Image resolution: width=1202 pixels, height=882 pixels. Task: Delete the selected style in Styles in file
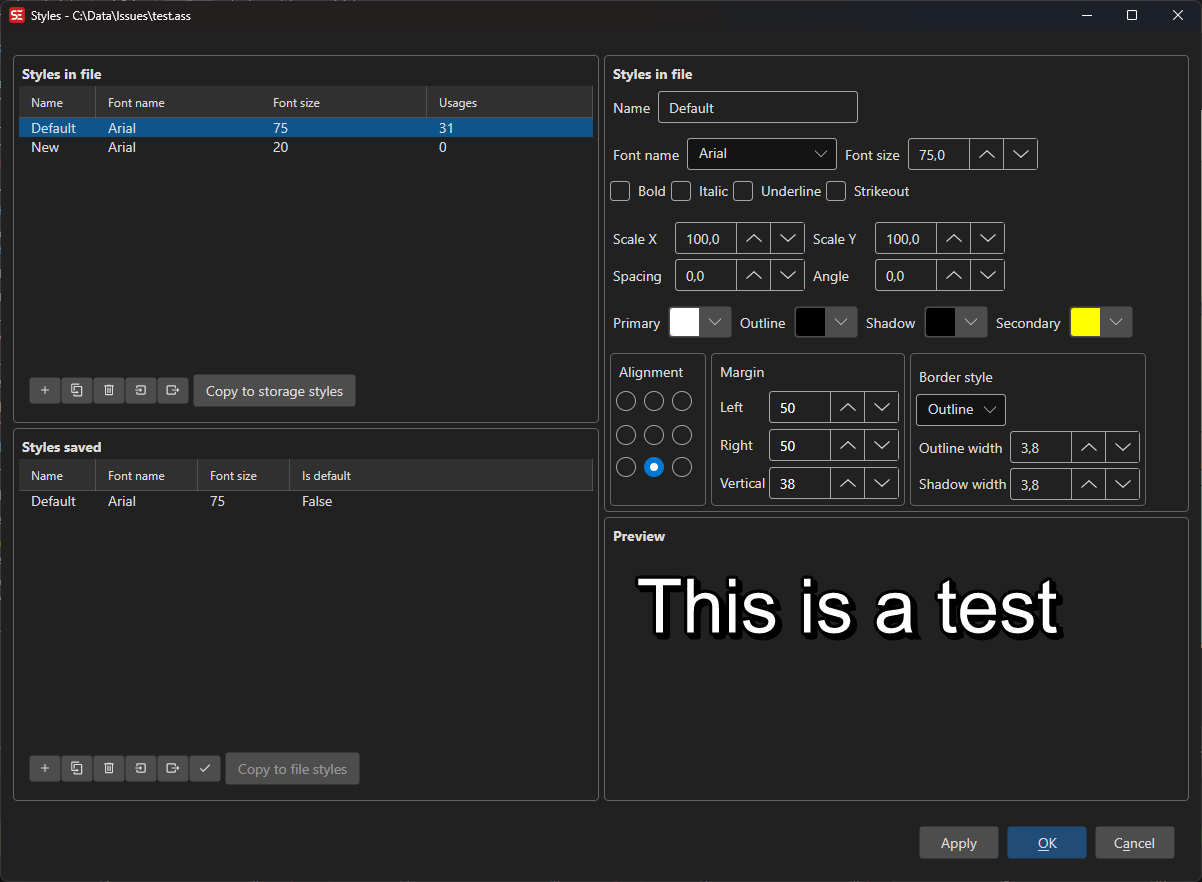click(x=109, y=391)
